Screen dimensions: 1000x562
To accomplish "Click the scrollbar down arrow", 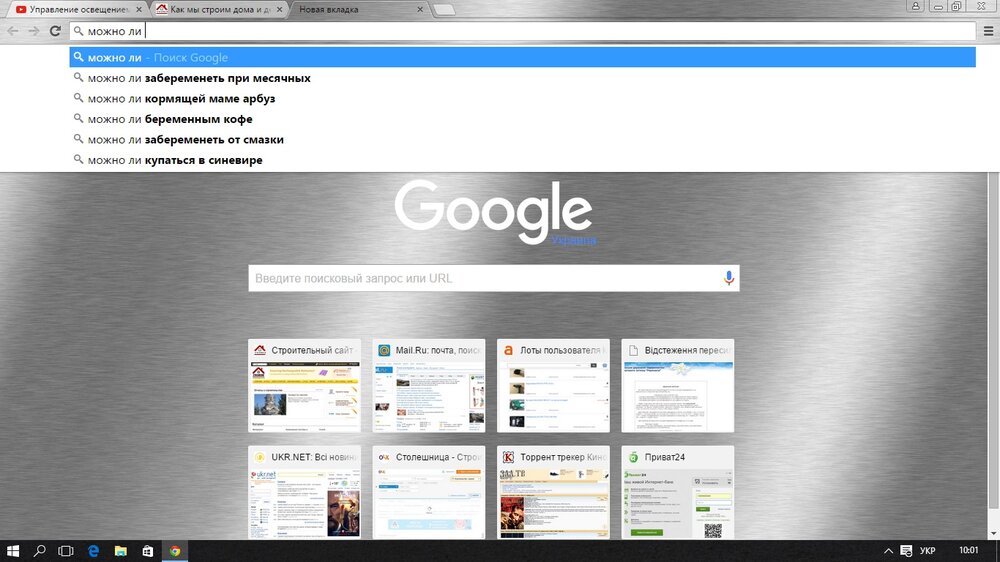I will tap(994, 534).
